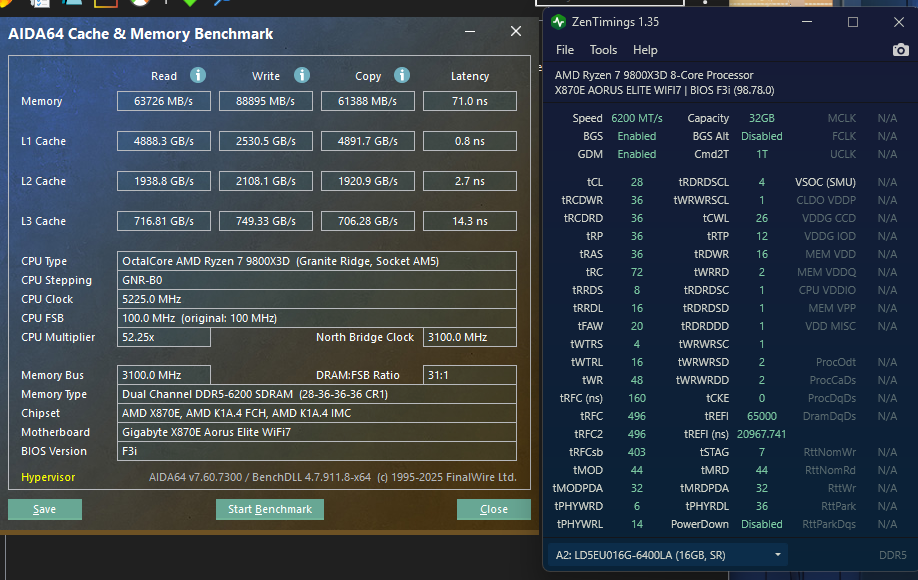Click the Close button in AIDA64
918x580 pixels.
[494, 509]
